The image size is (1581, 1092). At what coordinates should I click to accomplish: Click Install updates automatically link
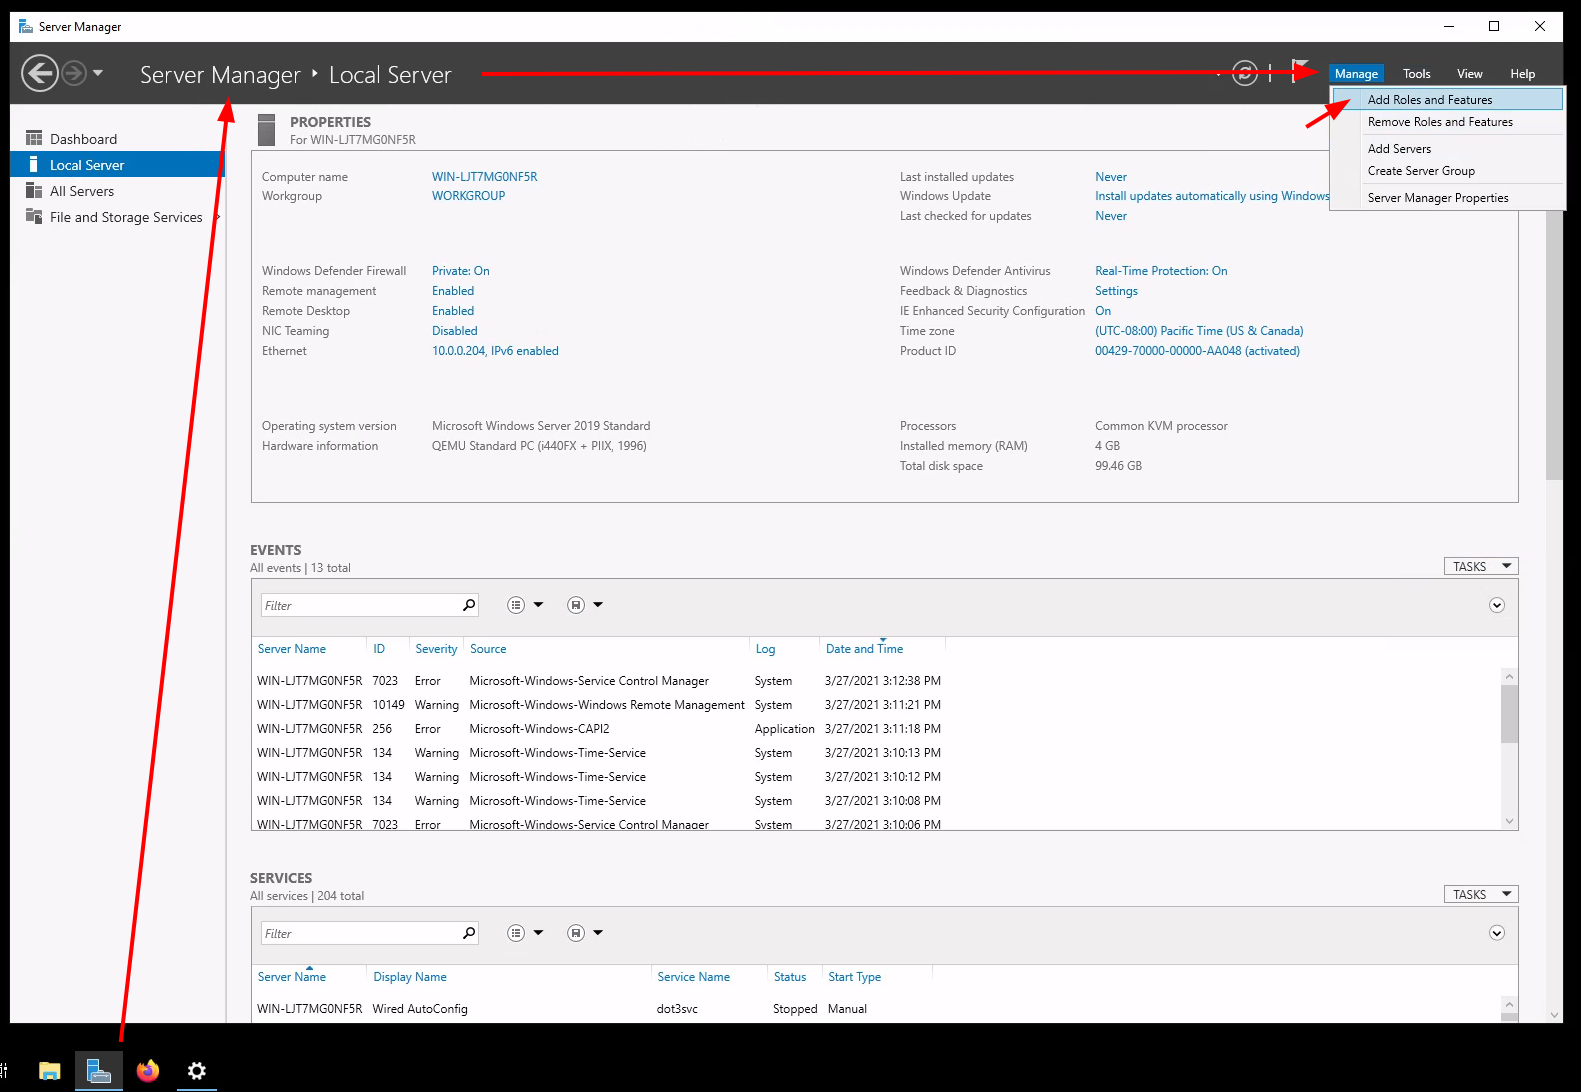pos(1212,196)
